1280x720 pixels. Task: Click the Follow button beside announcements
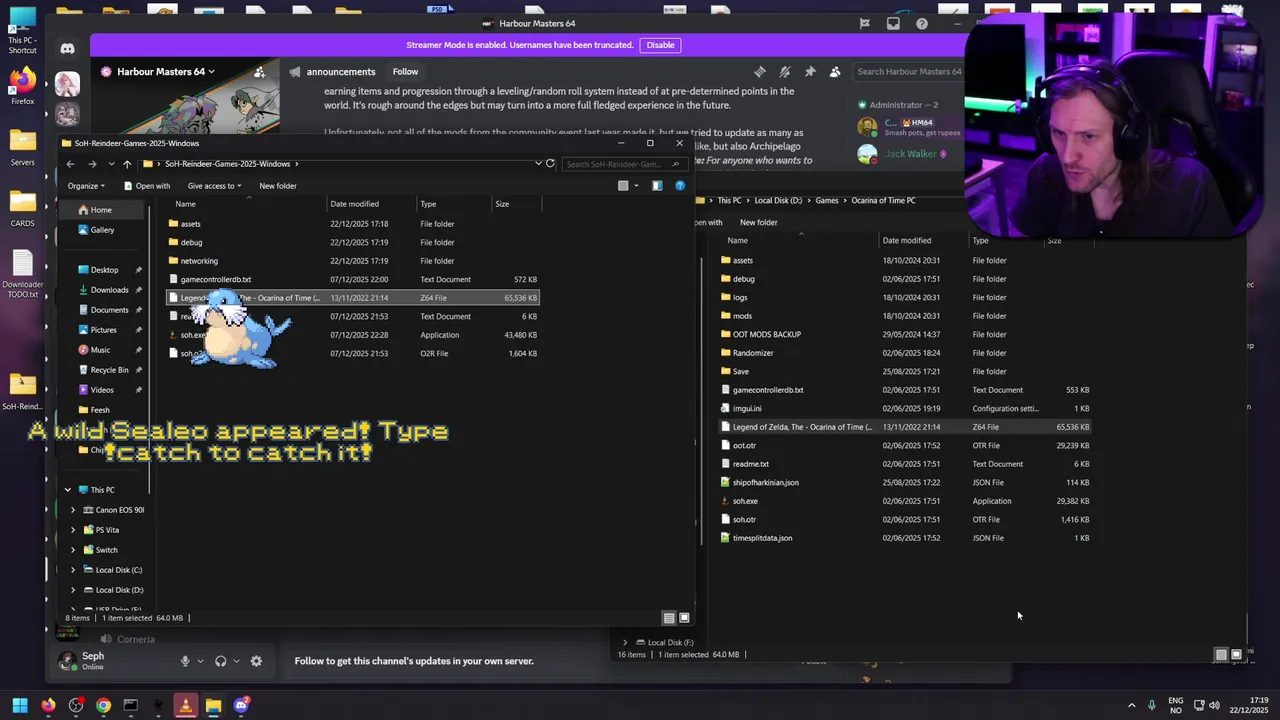pos(405,72)
